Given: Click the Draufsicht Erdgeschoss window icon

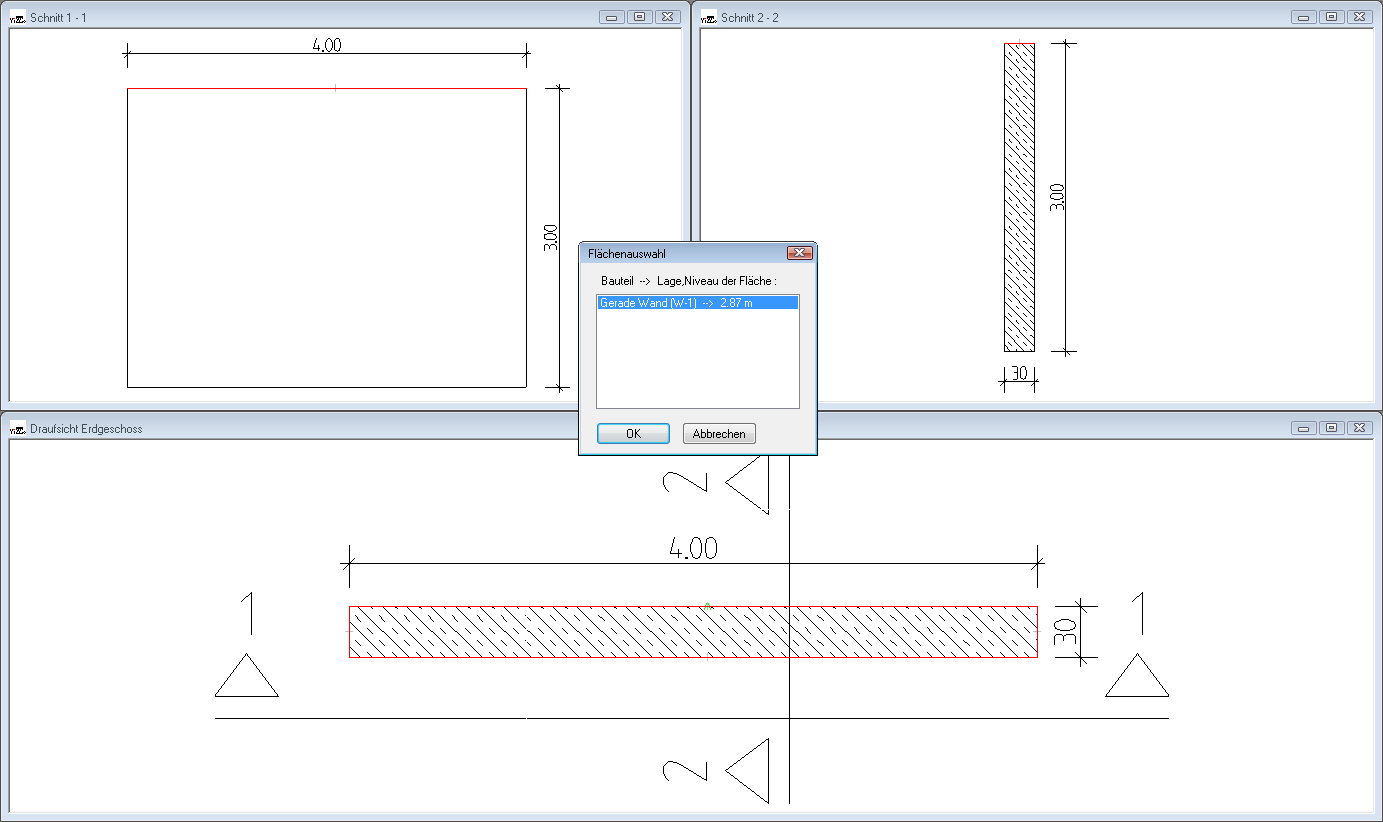Looking at the screenshot, I should point(17,428).
